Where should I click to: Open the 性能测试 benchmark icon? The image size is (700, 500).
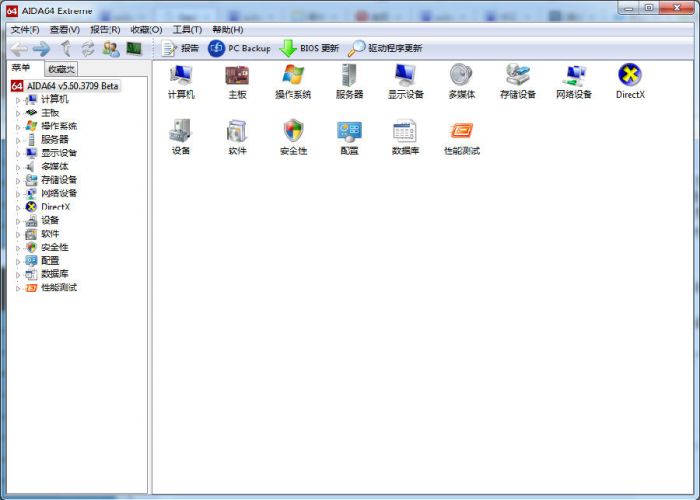462,137
